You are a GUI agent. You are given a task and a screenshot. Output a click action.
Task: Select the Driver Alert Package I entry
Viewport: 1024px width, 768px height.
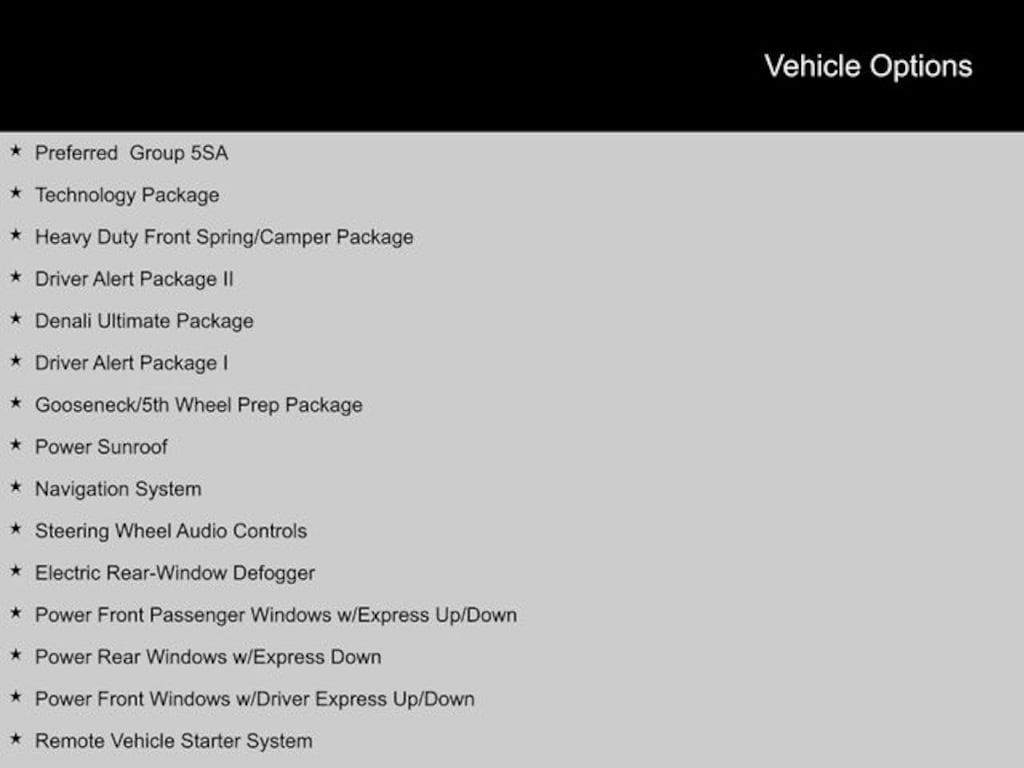coord(131,363)
